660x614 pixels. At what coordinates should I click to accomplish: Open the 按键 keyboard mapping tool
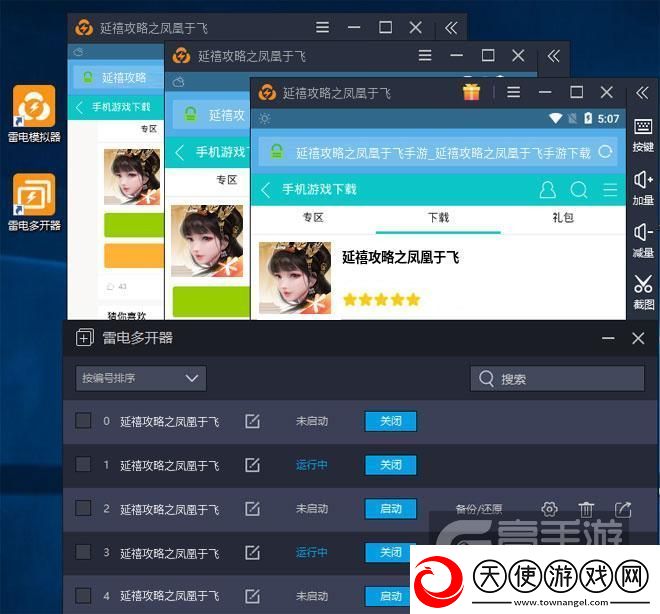[643, 135]
